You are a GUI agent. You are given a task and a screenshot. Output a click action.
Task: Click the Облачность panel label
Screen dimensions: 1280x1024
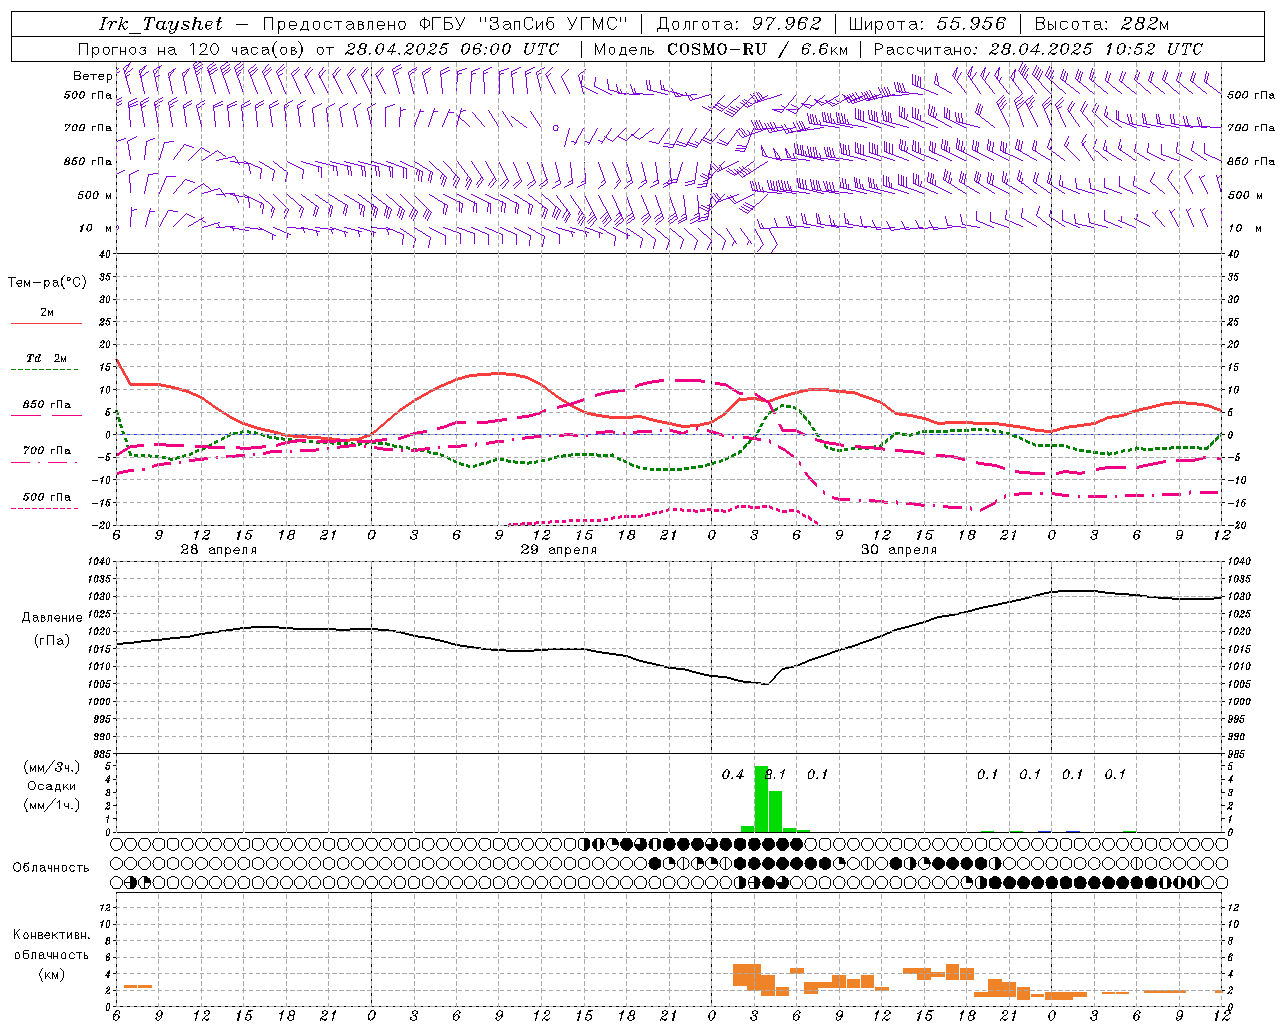[x=51, y=868]
